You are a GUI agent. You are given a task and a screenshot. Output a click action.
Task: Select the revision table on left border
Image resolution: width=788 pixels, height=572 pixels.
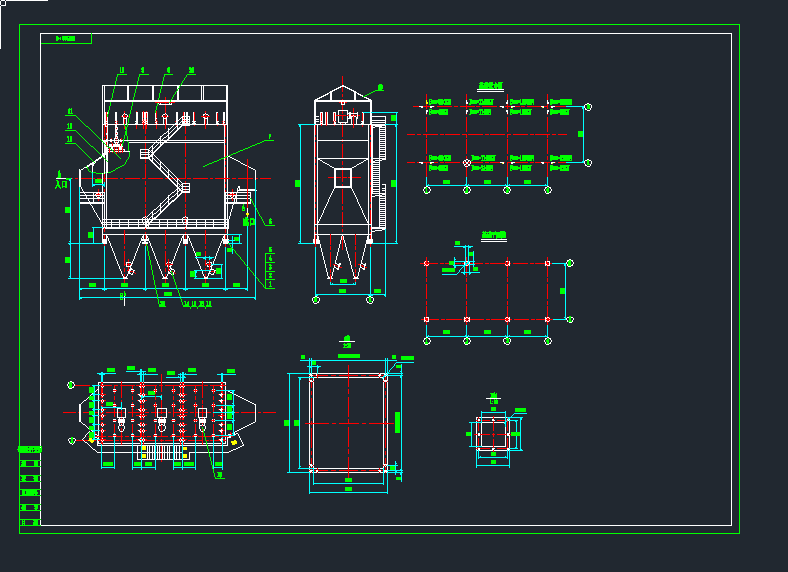(30, 485)
